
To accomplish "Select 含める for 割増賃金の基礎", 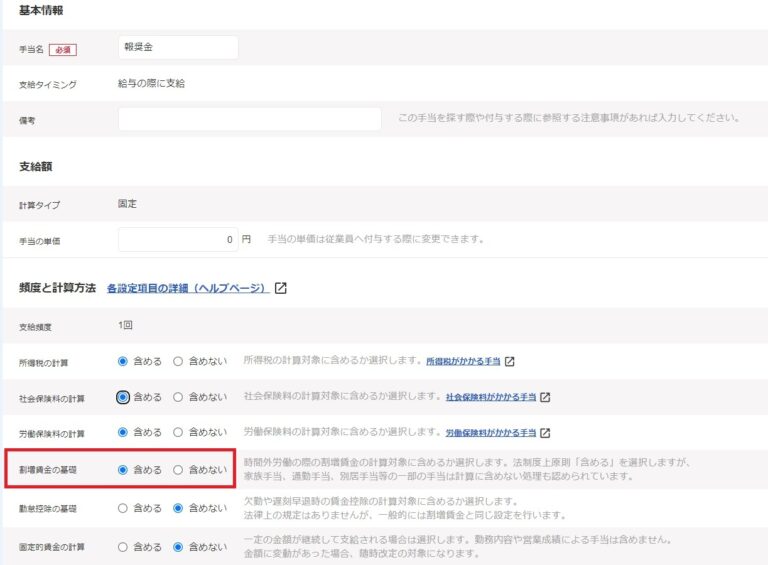I will 123,469.
